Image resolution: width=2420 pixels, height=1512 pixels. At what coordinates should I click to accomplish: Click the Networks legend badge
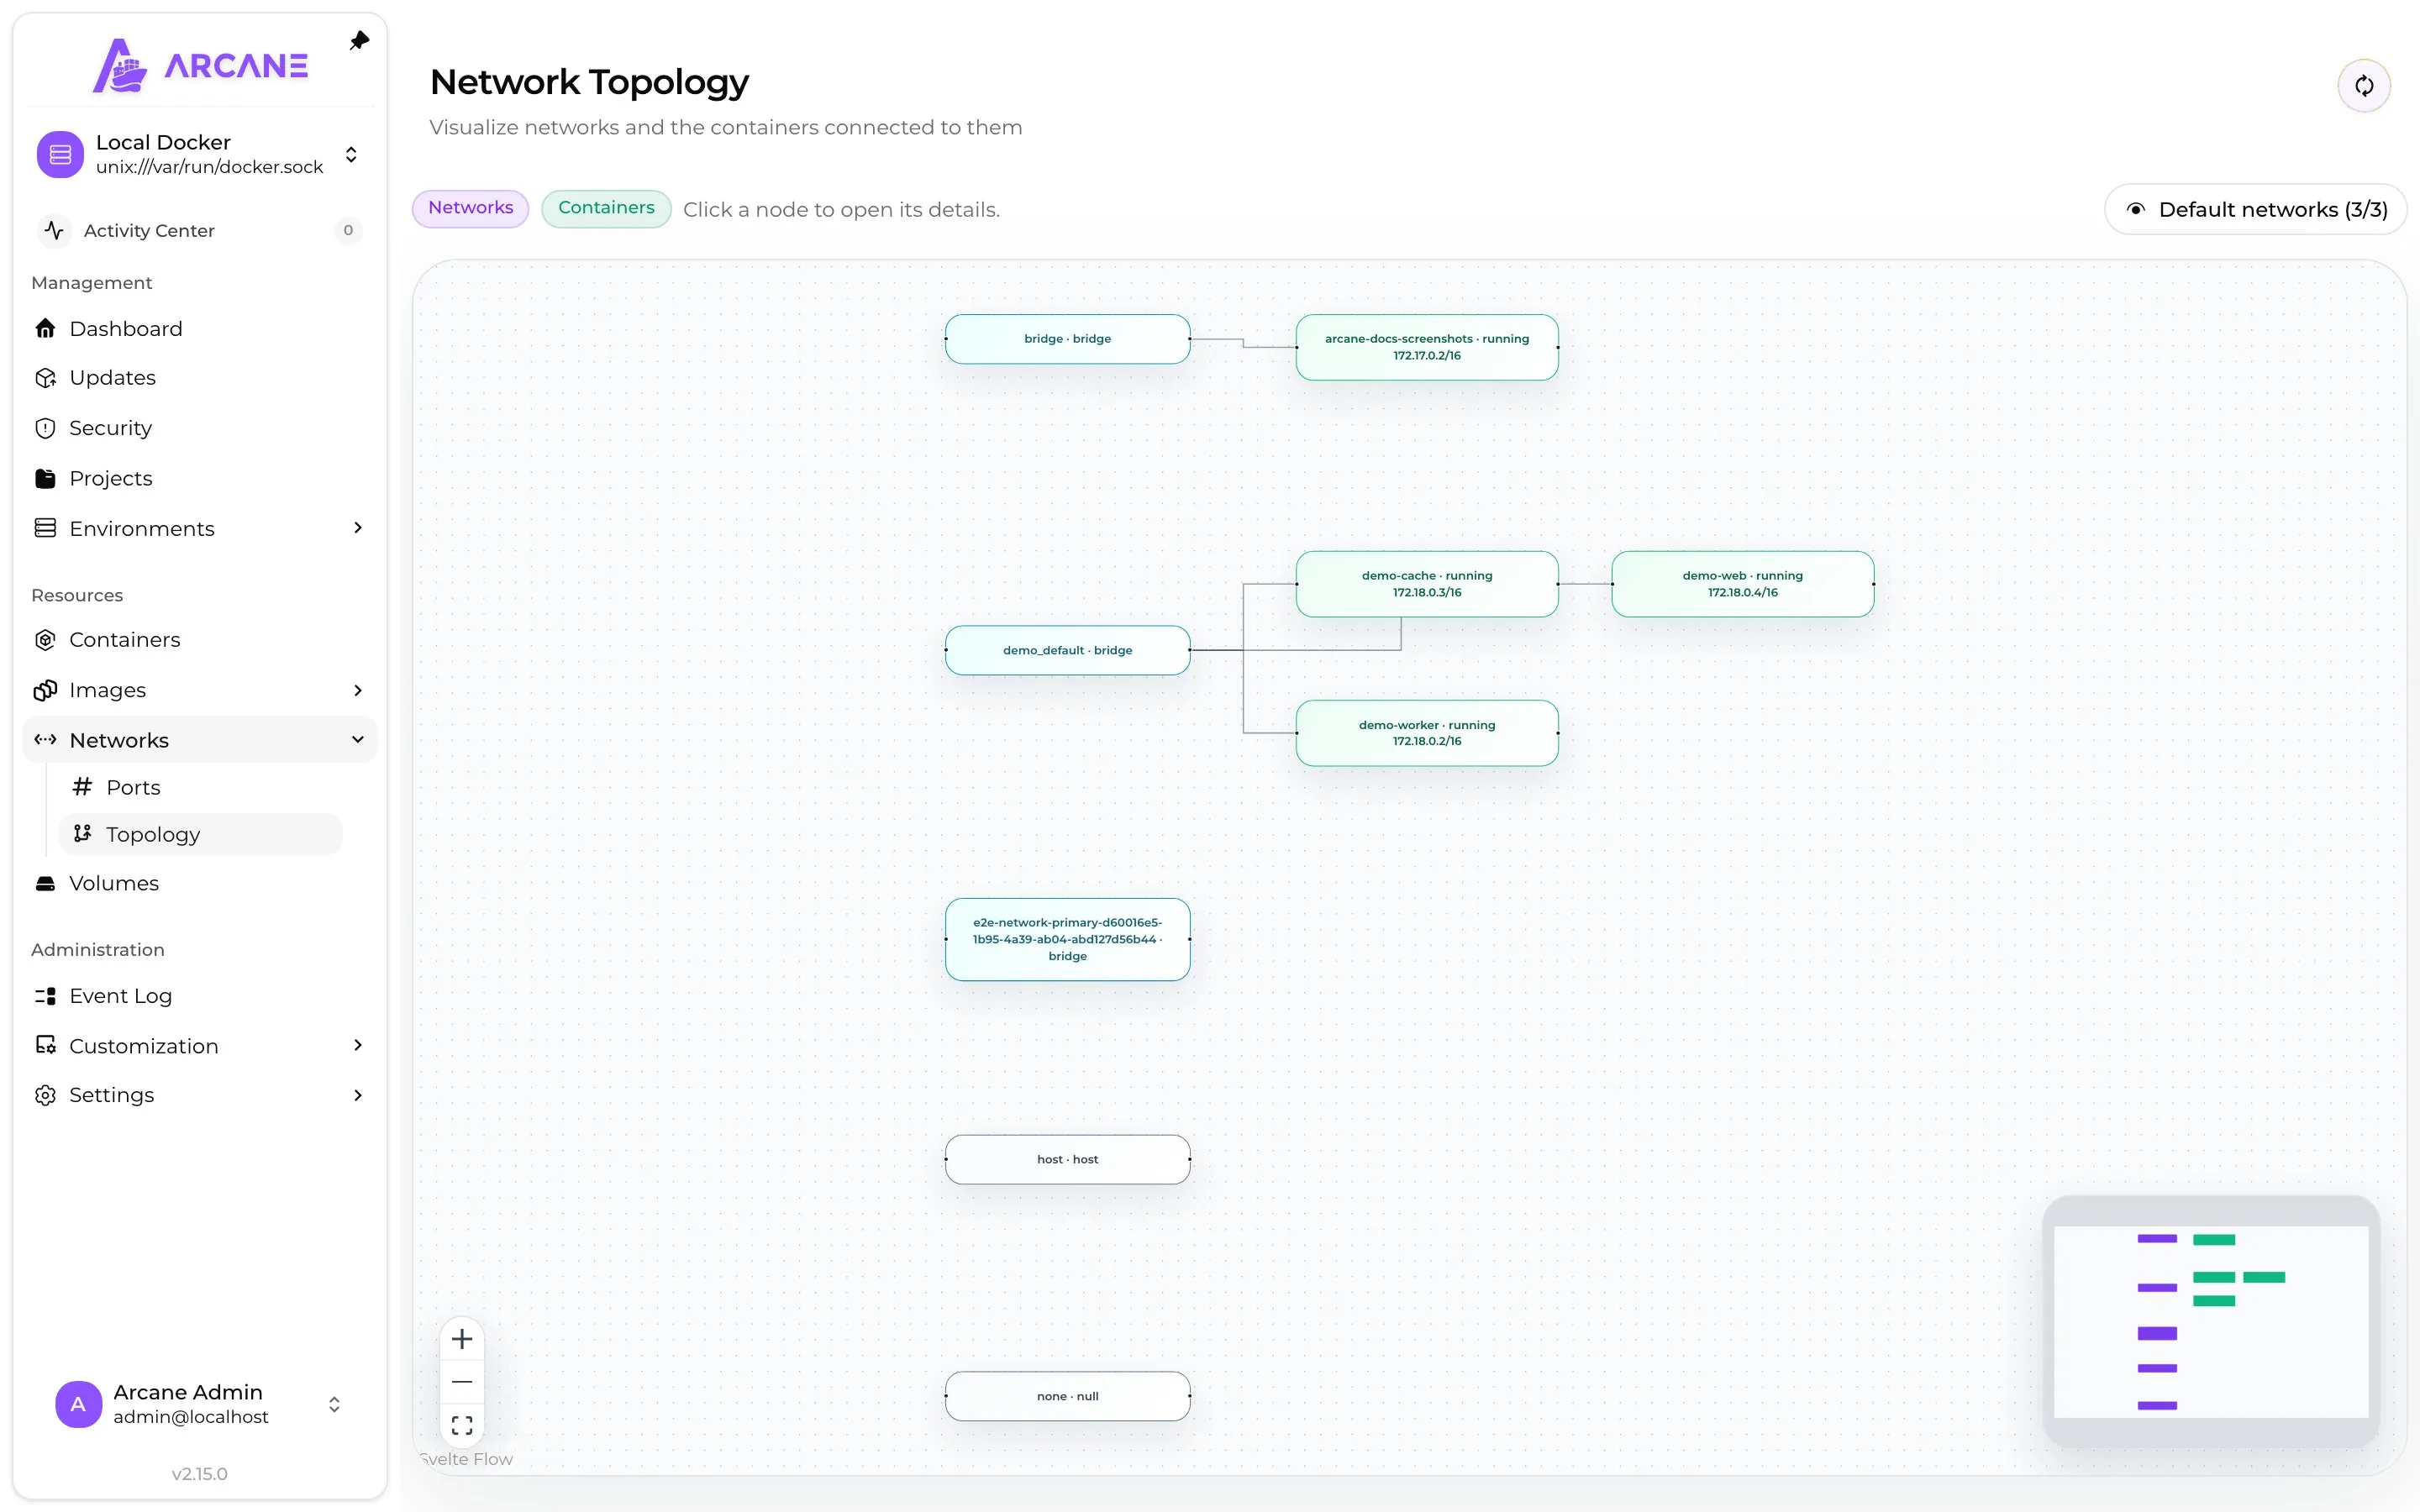pos(470,208)
